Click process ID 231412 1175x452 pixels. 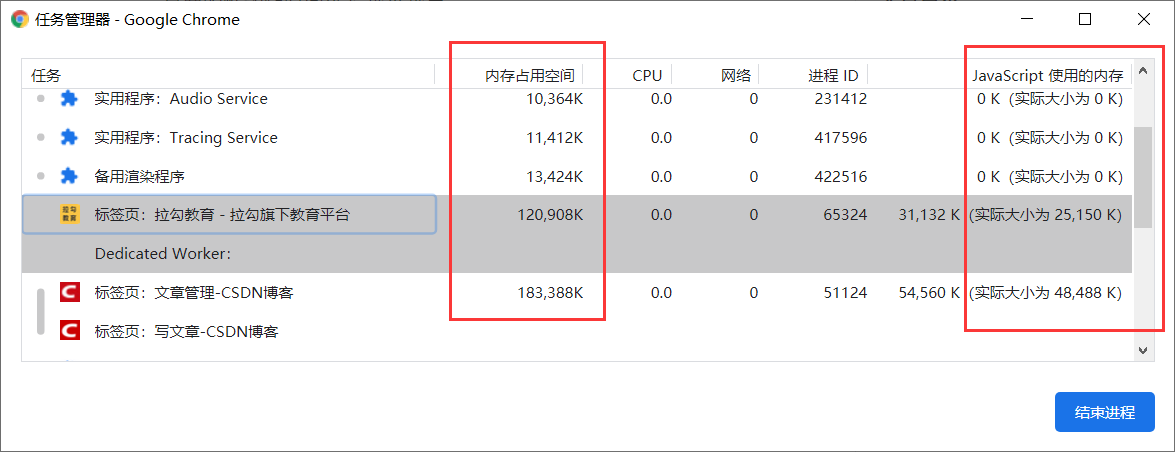tap(840, 98)
